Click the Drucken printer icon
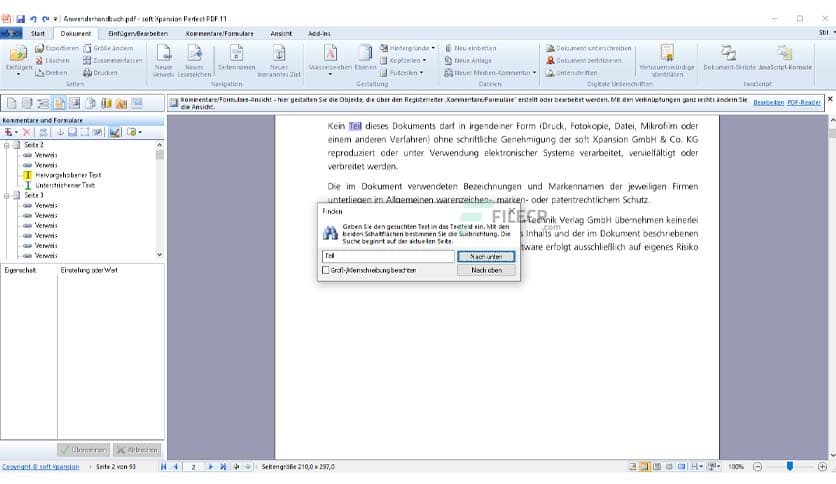Viewport: 836px width, 484px height. [x=87, y=72]
